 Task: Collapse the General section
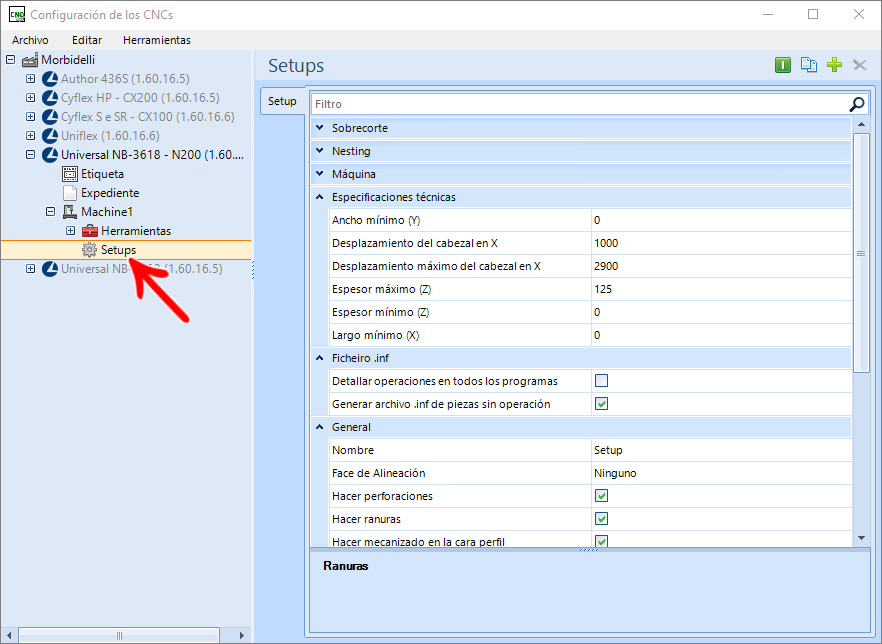tap(320, 427)
